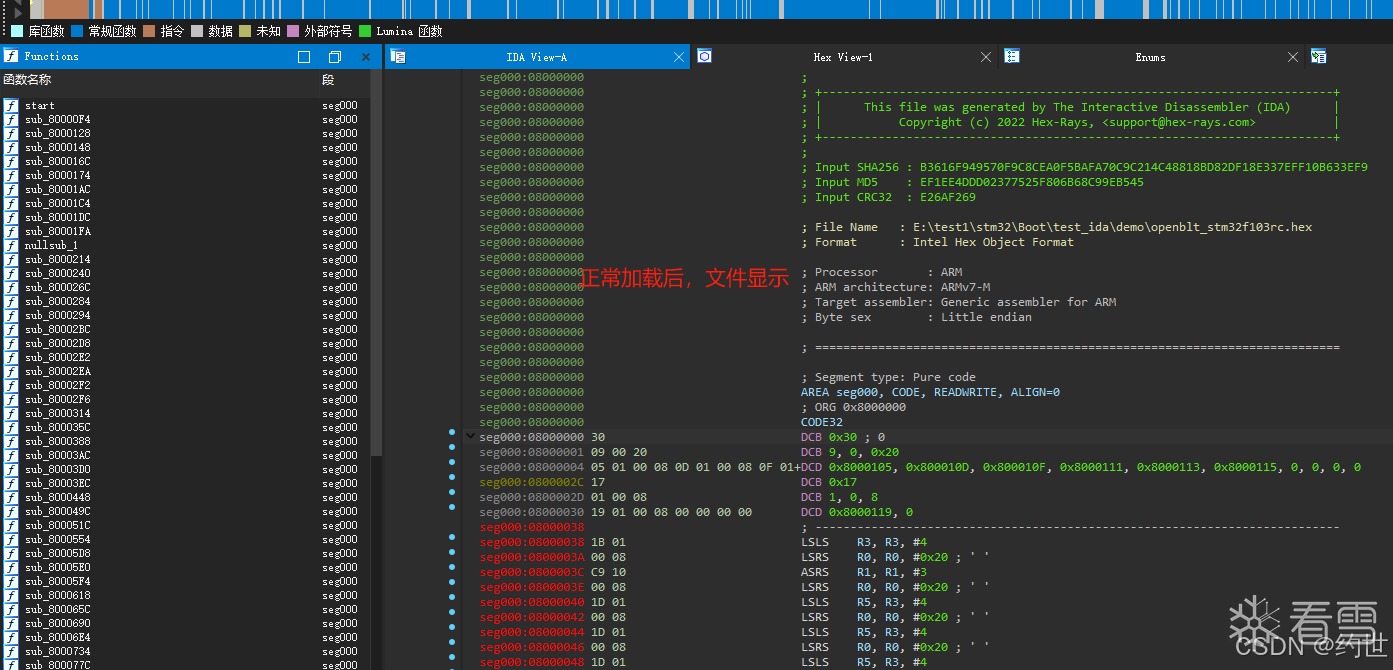This screenshot has width=1393, height=670.
Task: Select the nullsub_1 function row
Action: pyautogui.click(x=185, y=245)
